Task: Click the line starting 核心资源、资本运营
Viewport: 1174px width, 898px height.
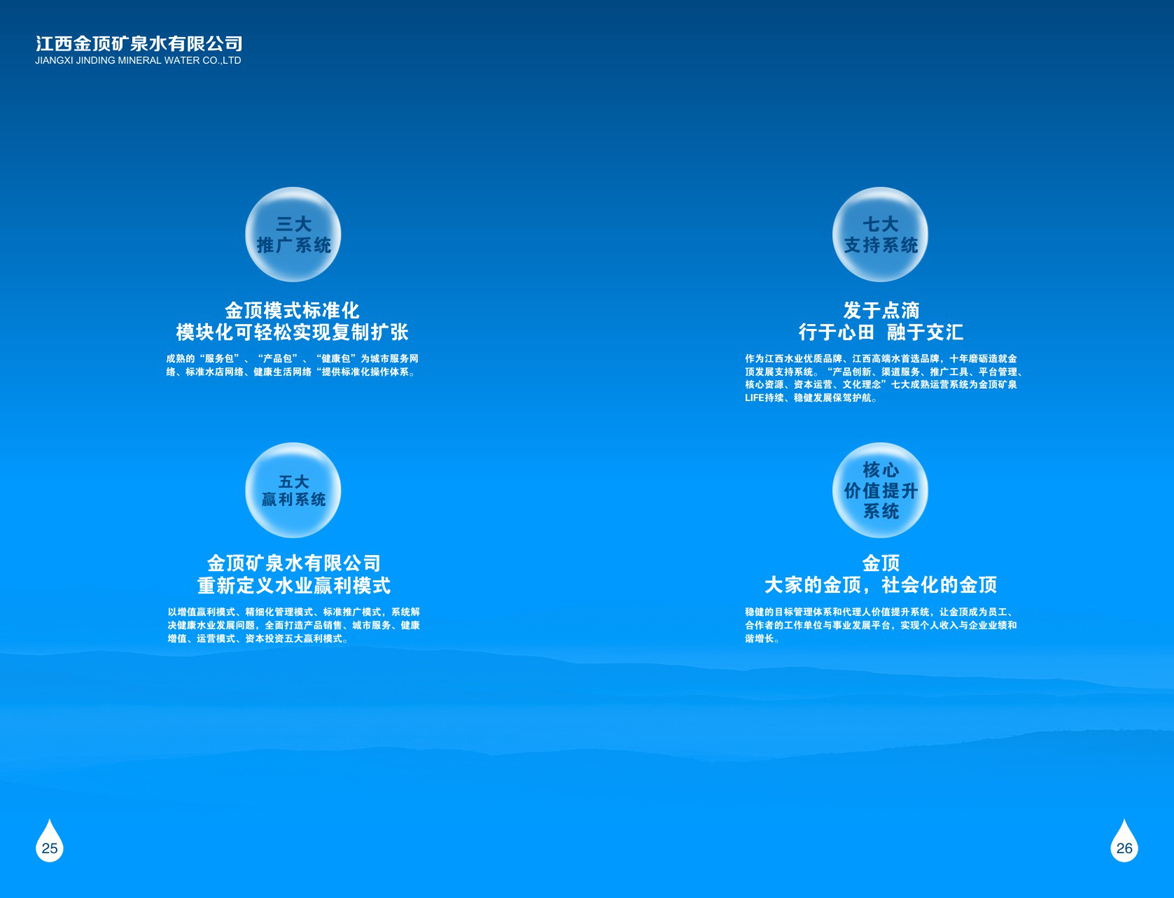Action: point(880,385)
